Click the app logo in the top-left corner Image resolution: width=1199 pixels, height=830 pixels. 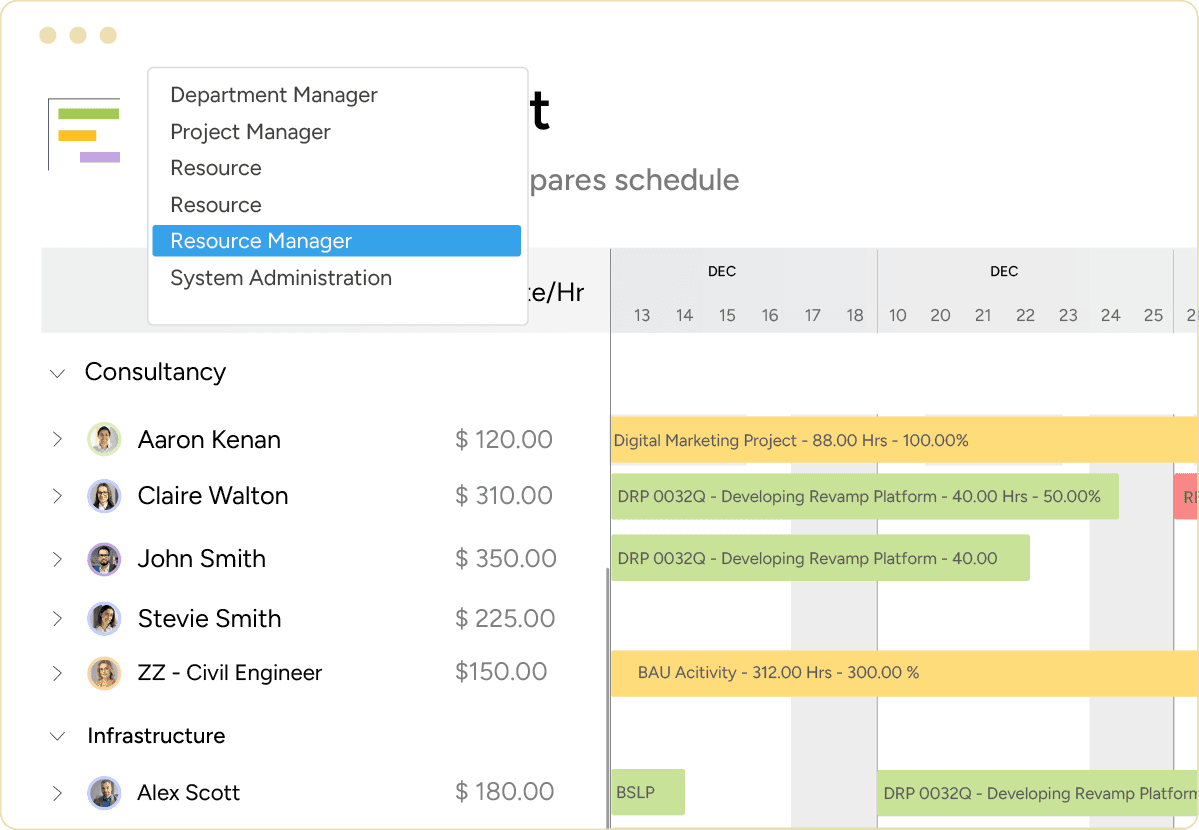[x=85, y=135]
